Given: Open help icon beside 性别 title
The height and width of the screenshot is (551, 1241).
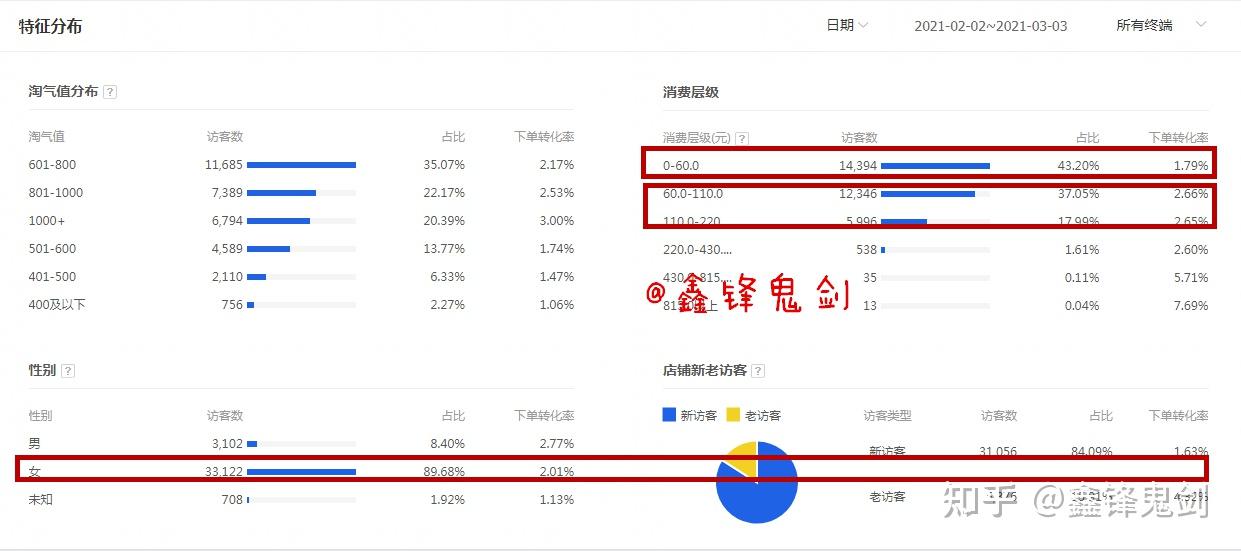Looking at the screenshot, I should click(x=68, y=371).
